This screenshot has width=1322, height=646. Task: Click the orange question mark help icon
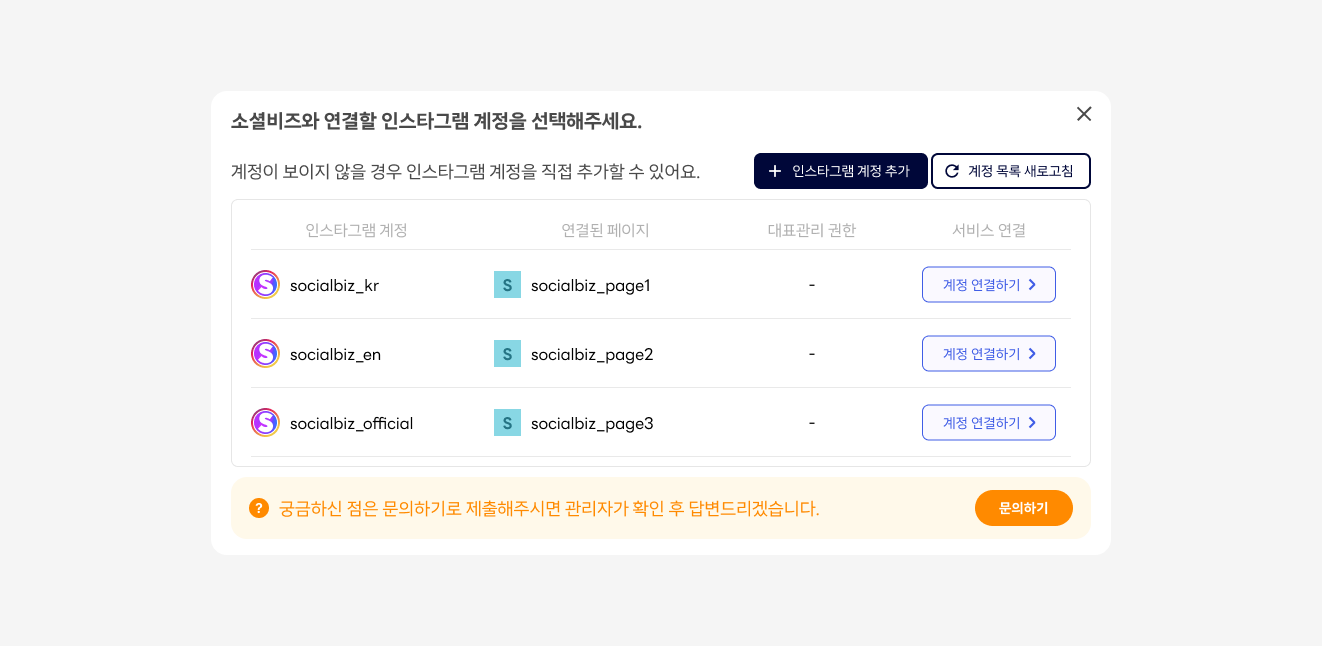pos(259,508)
